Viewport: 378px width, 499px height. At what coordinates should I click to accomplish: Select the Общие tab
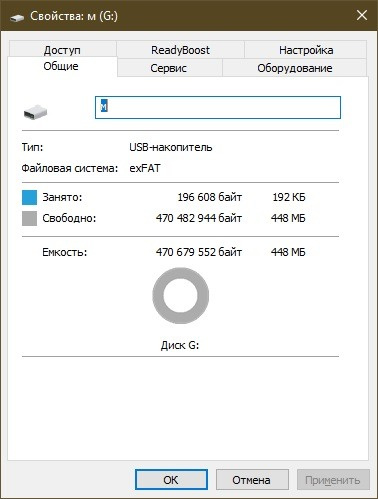point(61,66)
